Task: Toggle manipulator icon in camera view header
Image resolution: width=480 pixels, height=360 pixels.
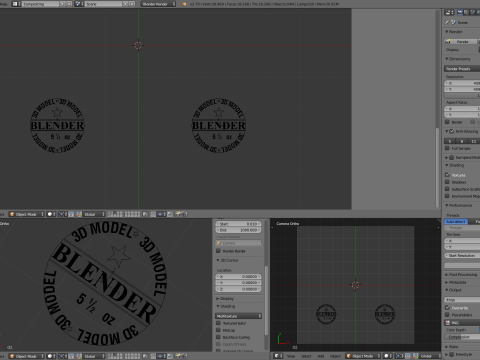Action: tap(416, 356)
